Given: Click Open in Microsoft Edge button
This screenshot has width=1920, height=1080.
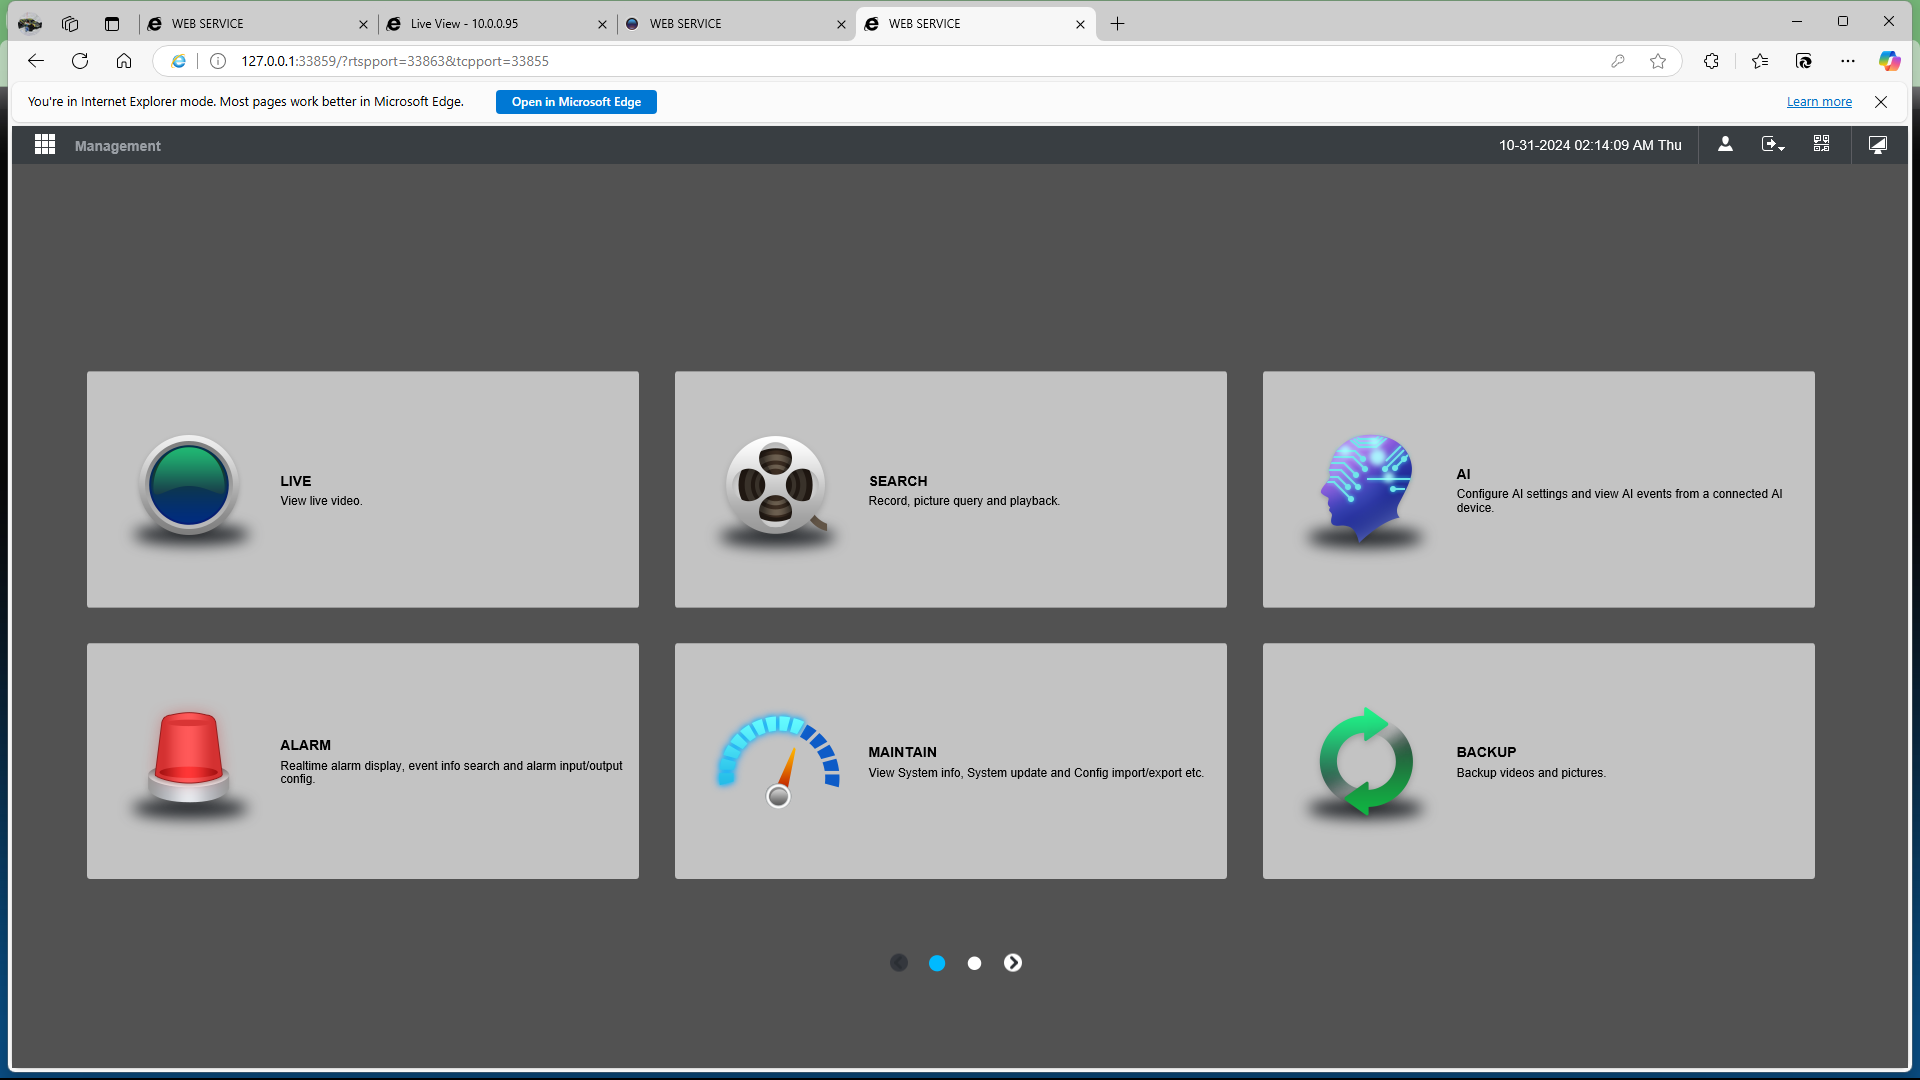Looking at the screenshot, I should [576, 102].
